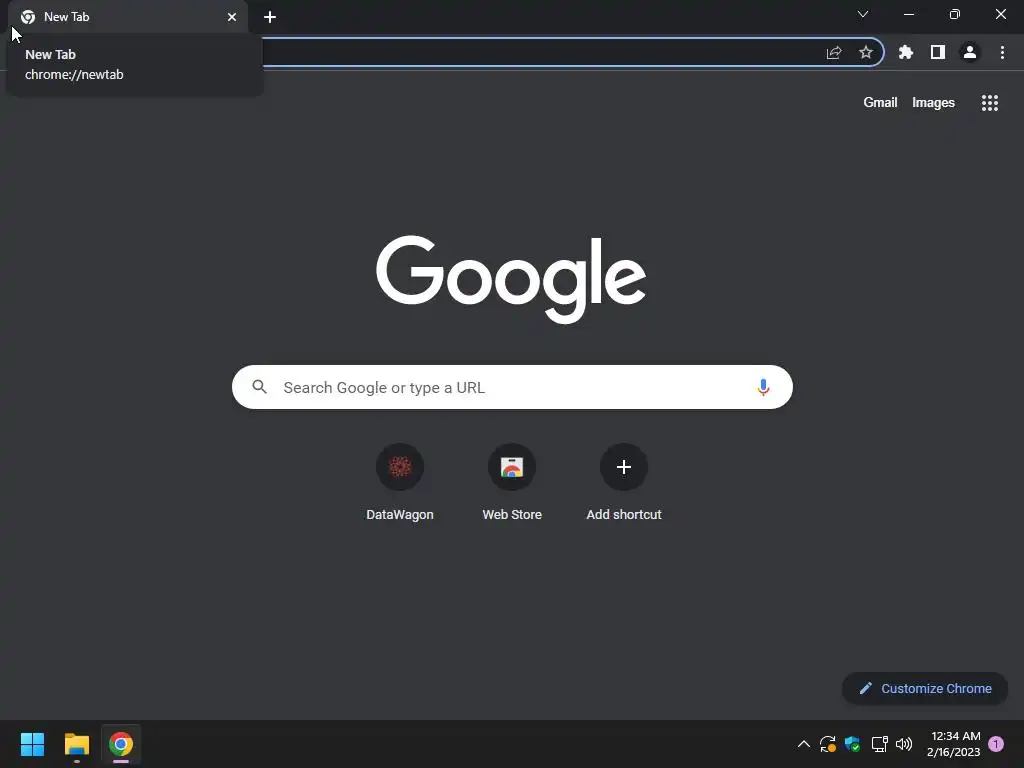
Task: Click the Customize Chrome button
Action: [x=925, y=688]
